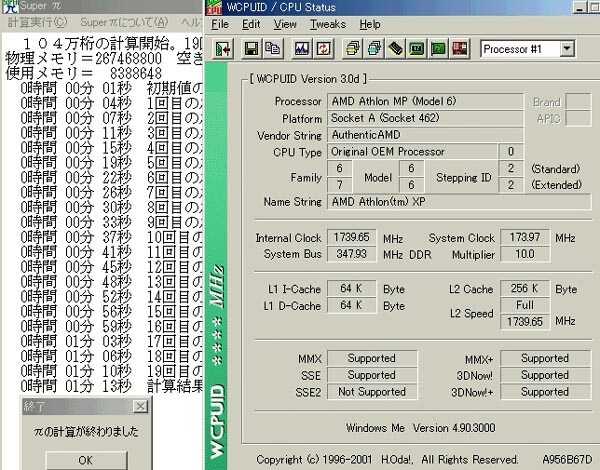Click the dark green chipset board icon

point(417,49)
